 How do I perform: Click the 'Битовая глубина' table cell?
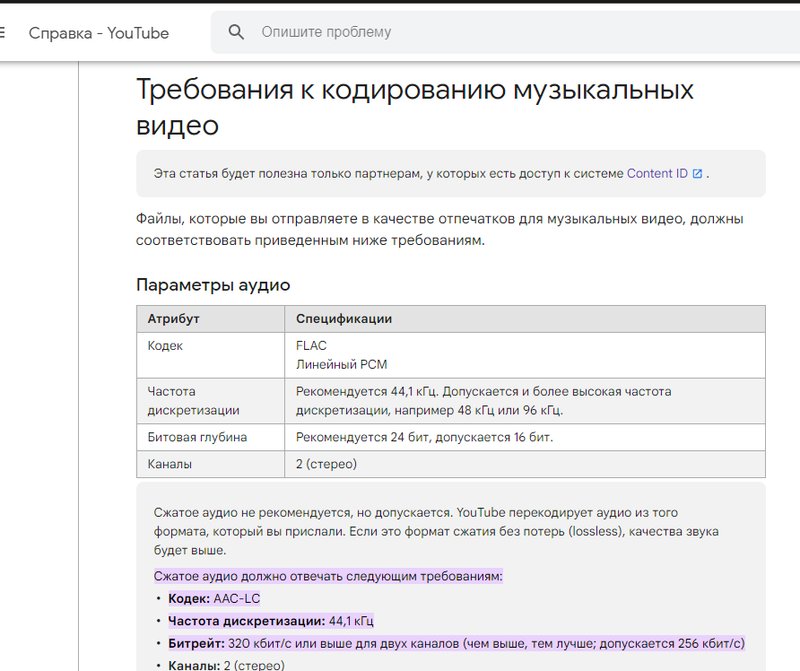tap(210, 437)
